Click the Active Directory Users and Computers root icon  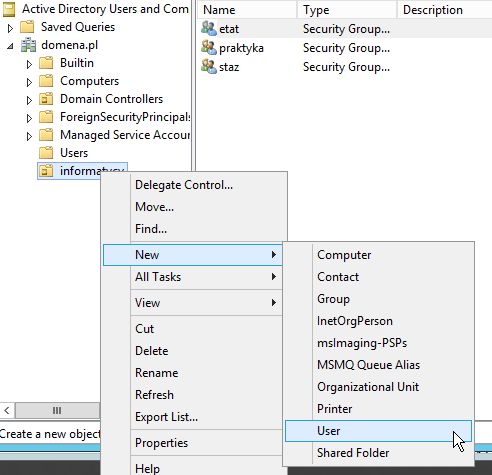[9, 10]
